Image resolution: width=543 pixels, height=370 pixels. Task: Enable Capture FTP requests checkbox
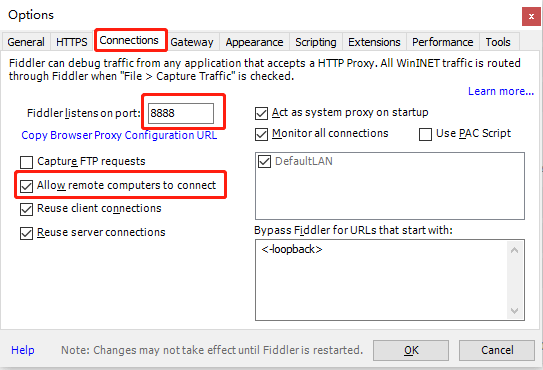point(27,162)
